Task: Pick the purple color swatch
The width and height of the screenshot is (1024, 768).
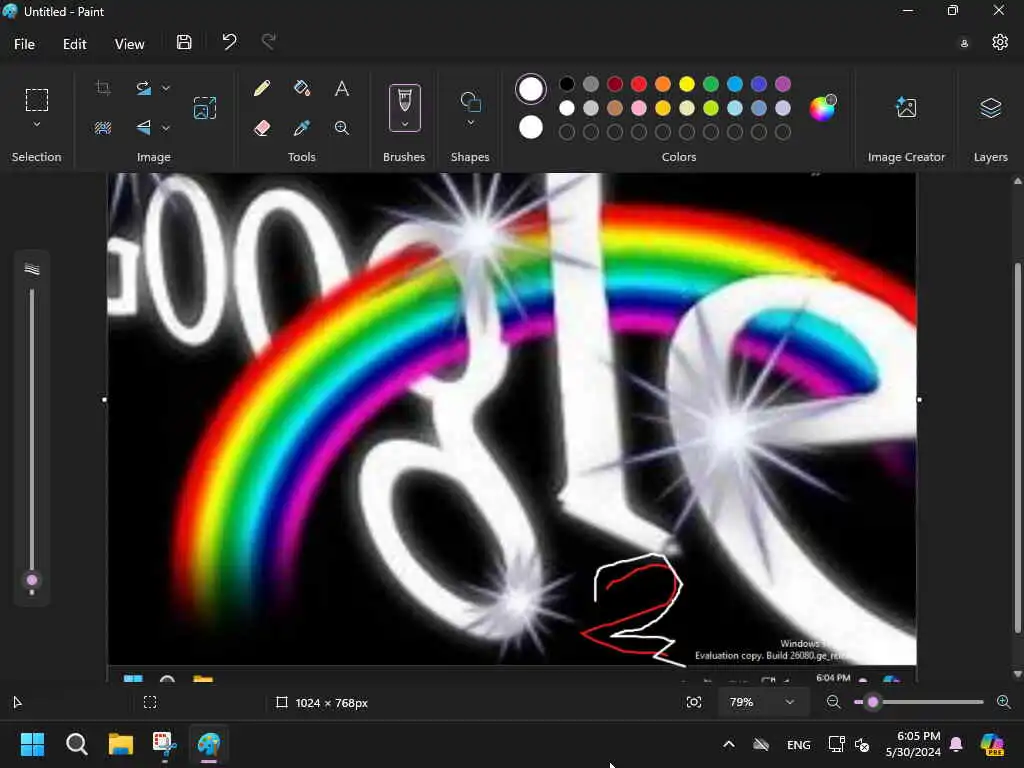Action: coord(782,84)
